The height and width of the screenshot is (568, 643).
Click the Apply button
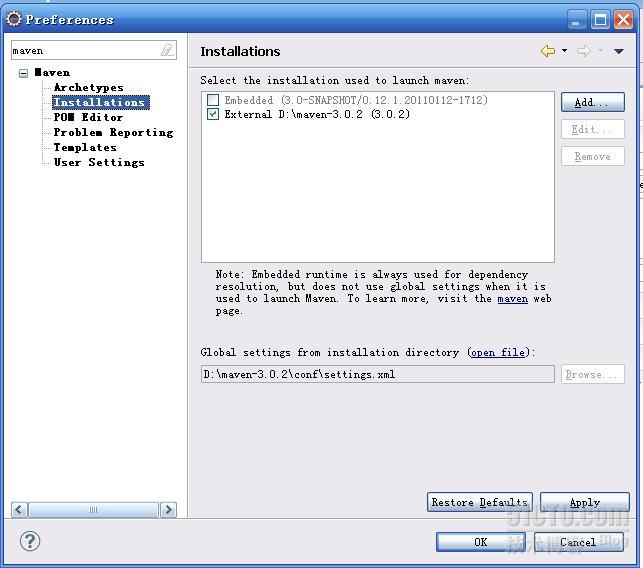pyautogui.click(x=585, y=502)
